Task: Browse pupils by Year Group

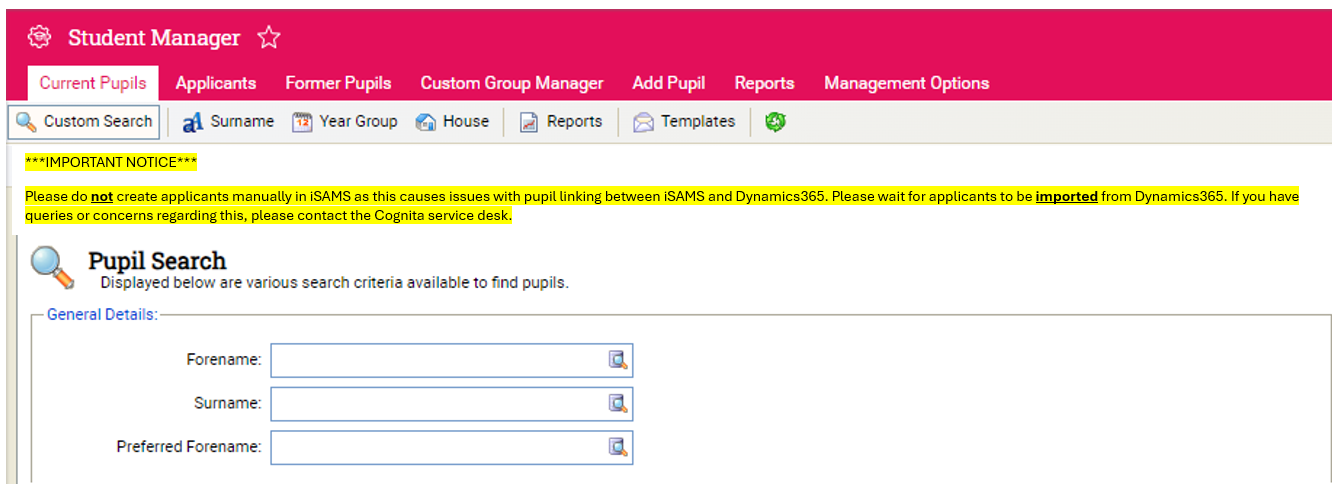Action: 345,122
